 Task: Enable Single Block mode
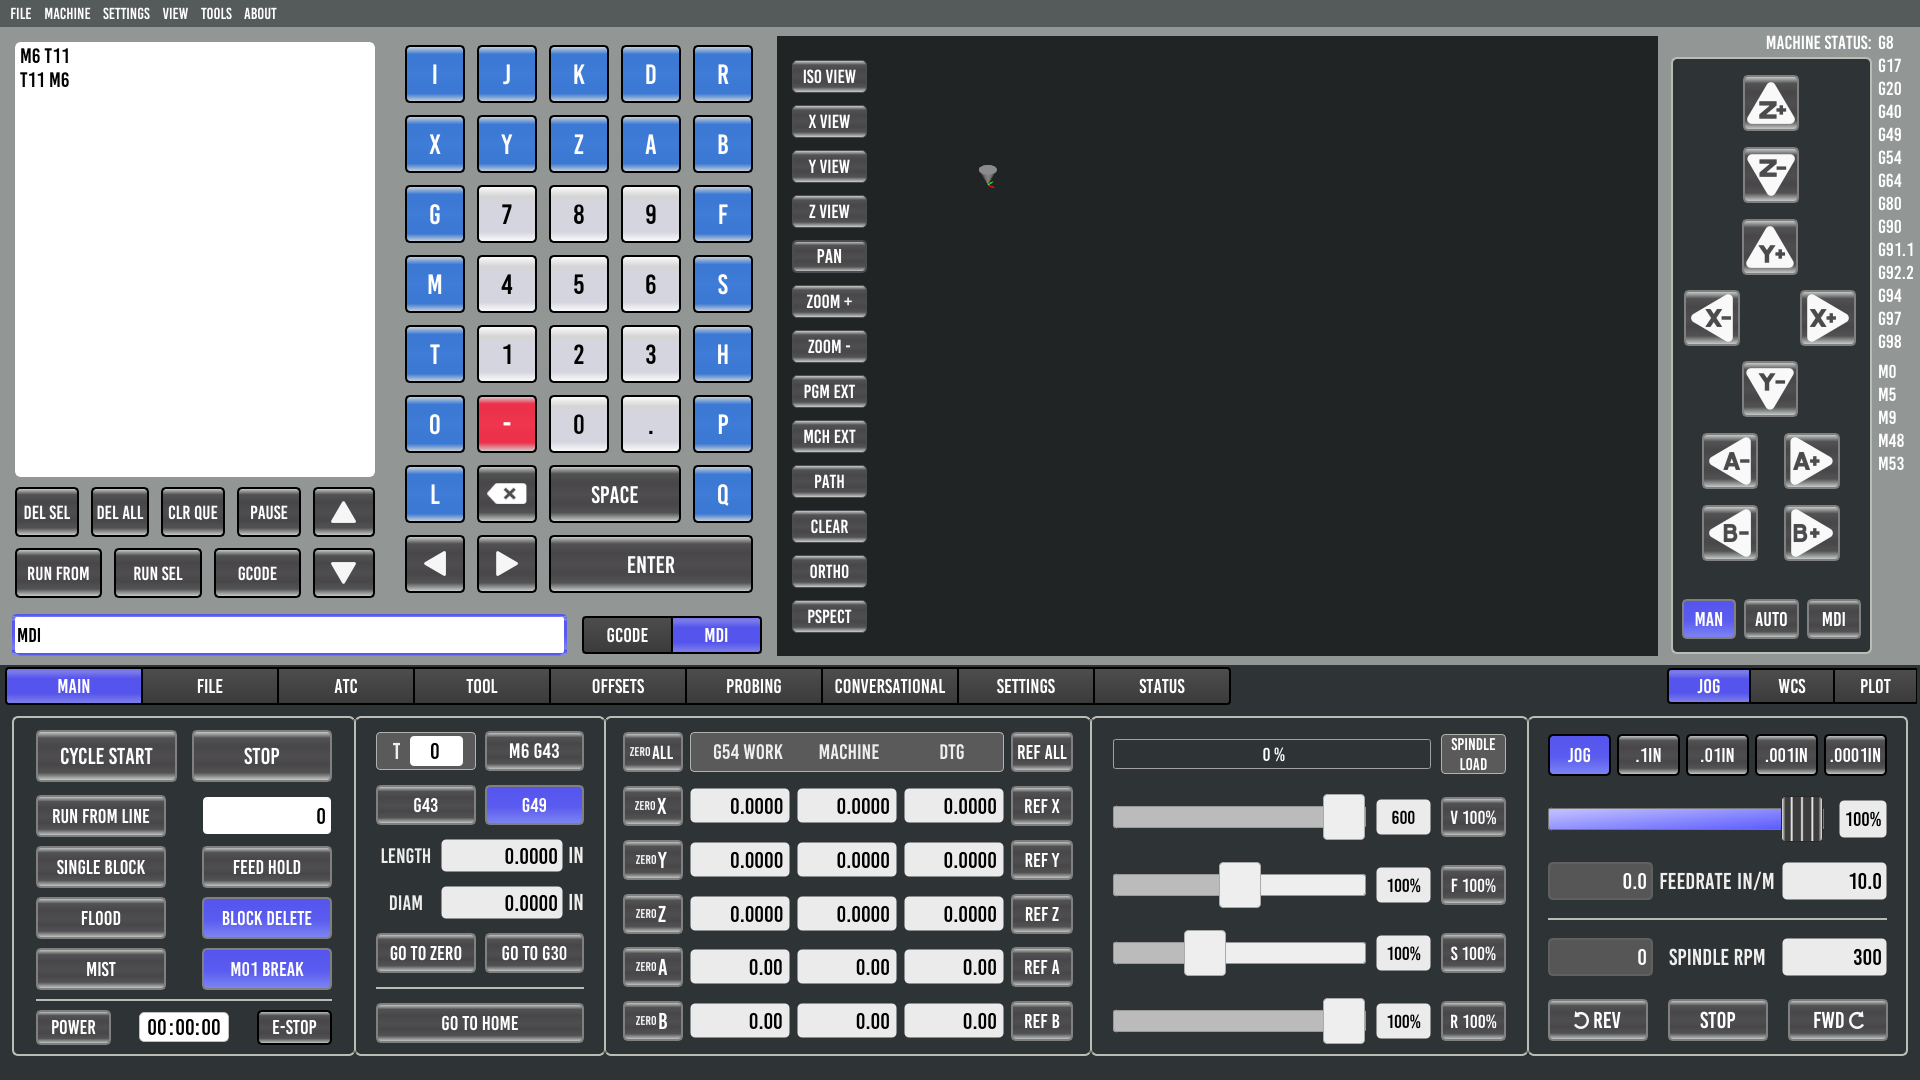click(x=100, y=867)
